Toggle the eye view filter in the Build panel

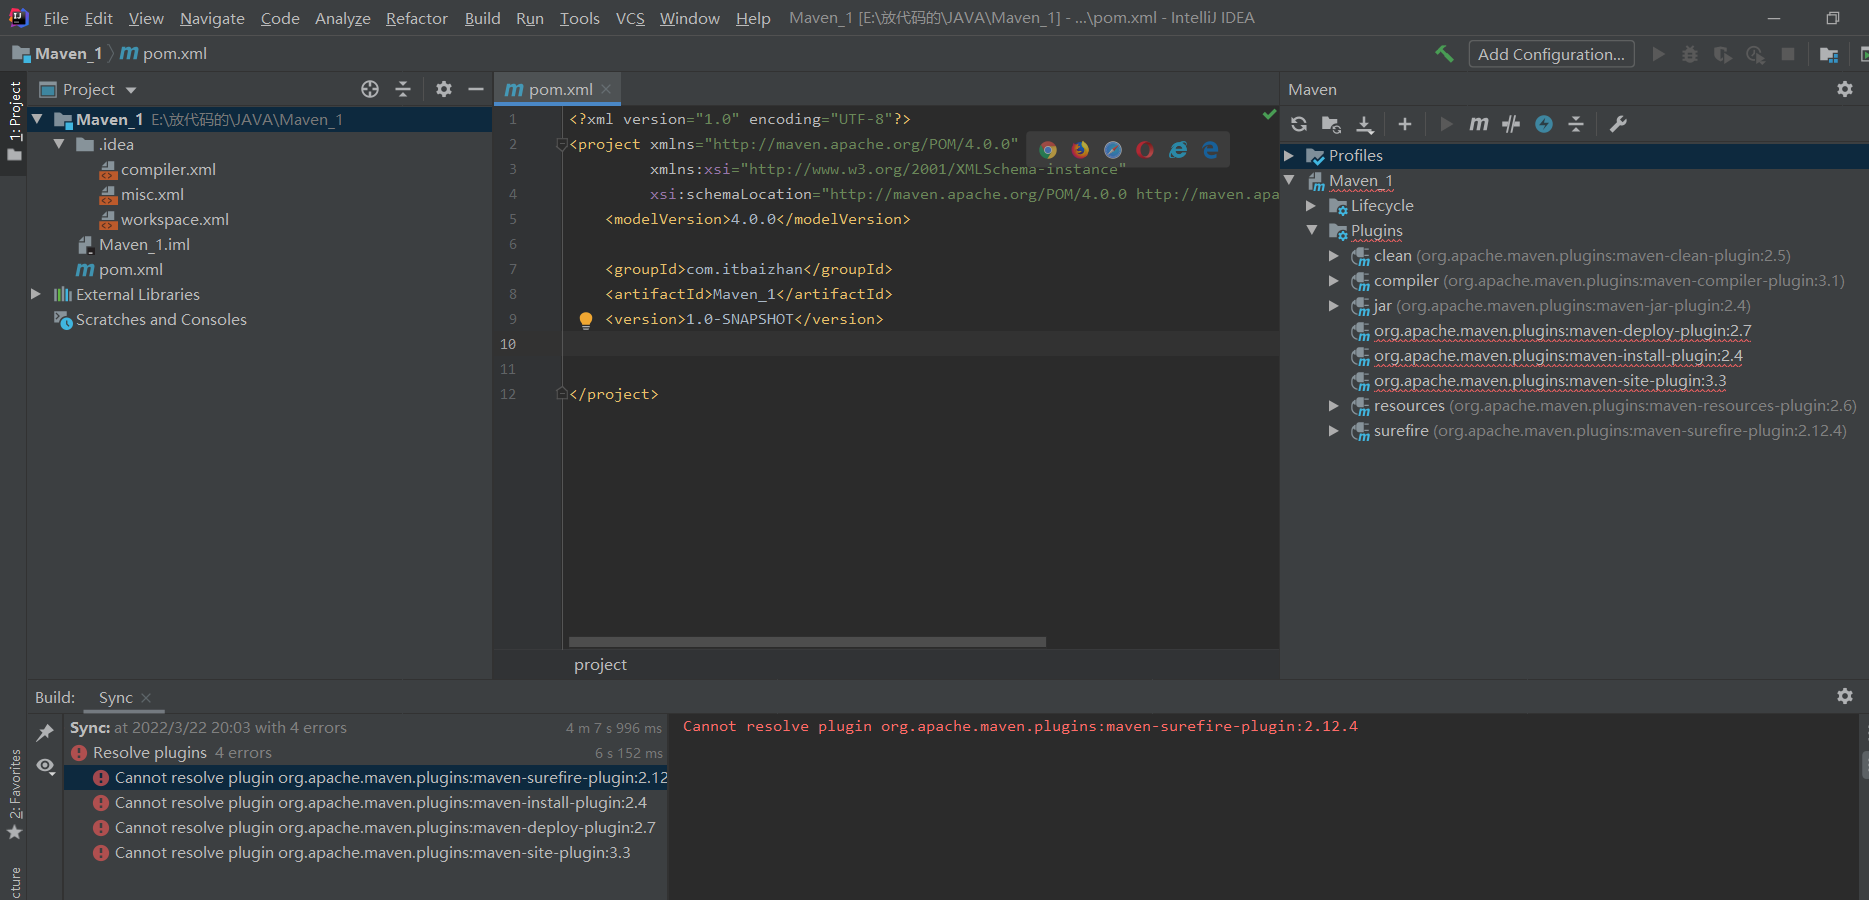[45, 766]
